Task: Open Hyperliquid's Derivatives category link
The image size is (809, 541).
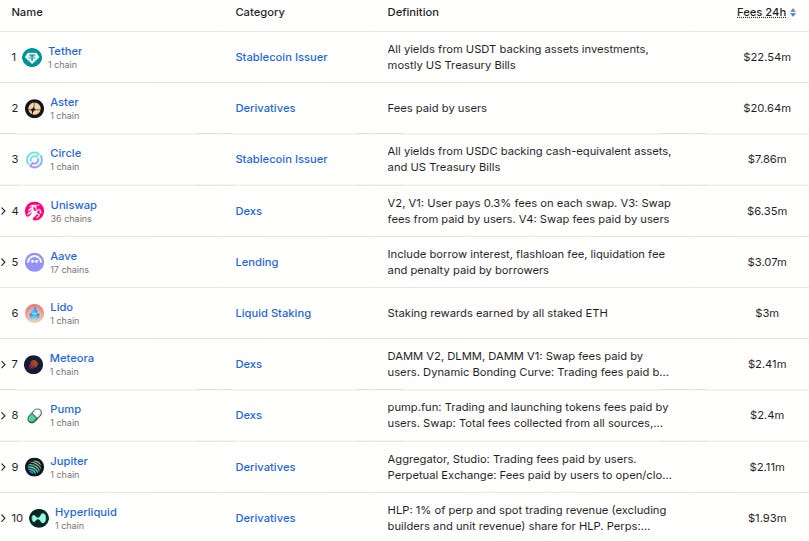Action: pos(265,518)
